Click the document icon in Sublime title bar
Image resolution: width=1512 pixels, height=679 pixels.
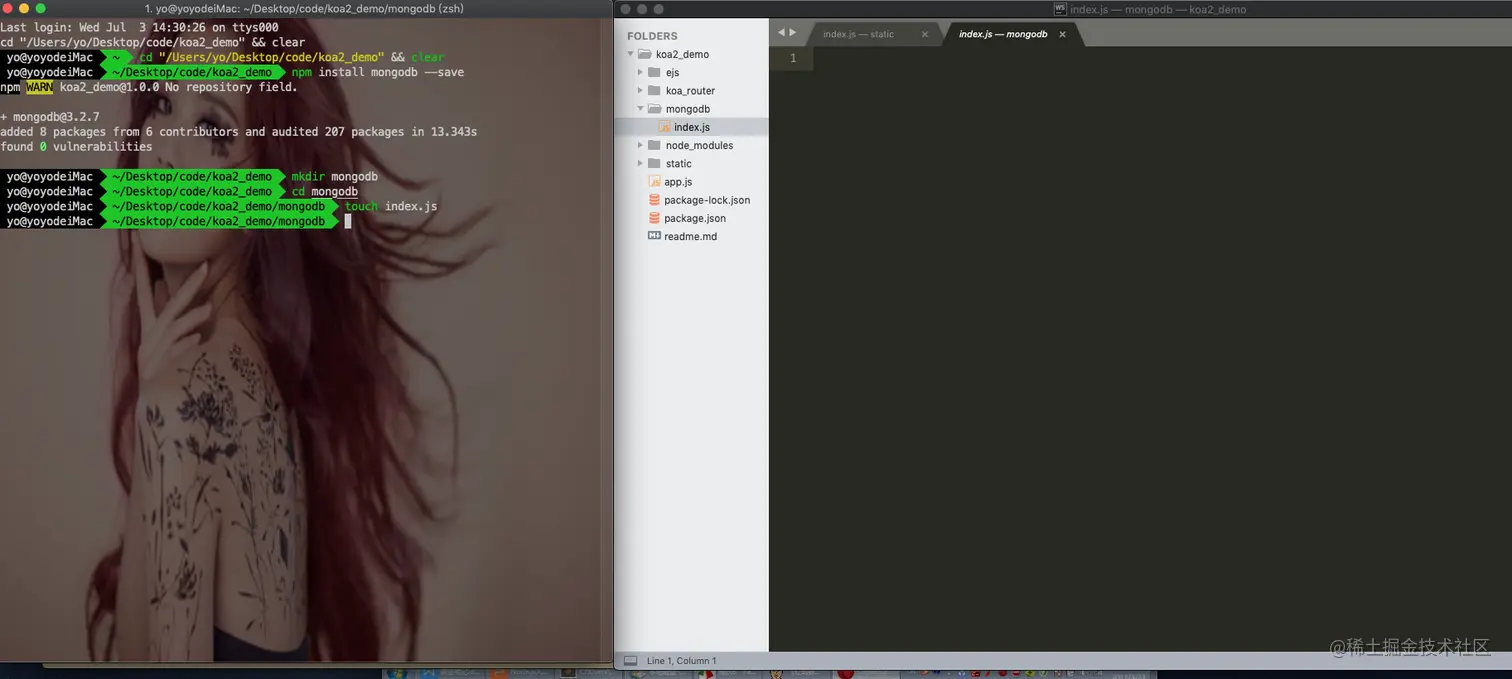[x=1060, y=9]
